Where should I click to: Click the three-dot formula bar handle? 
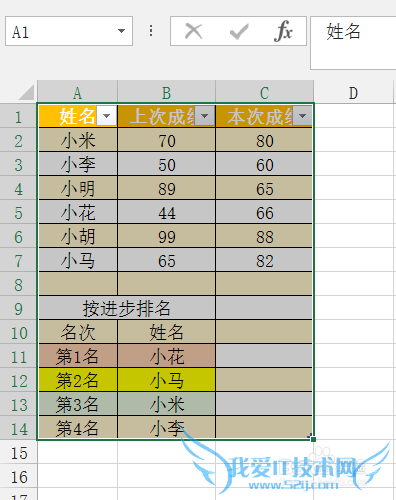point(151,31)
